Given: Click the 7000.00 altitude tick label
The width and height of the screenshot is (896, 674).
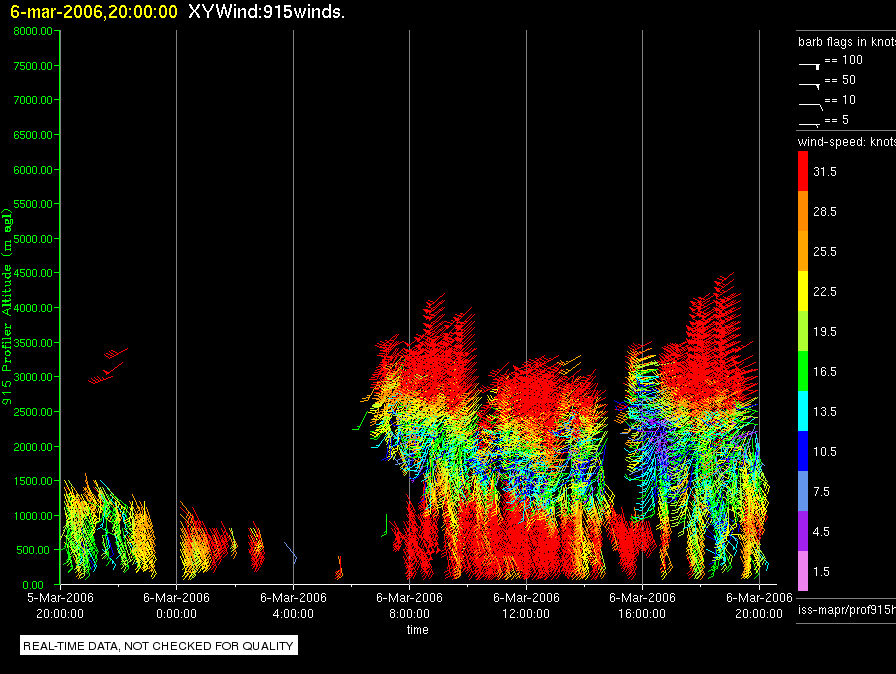Looking at the screenshot, I should coord(33,100).
